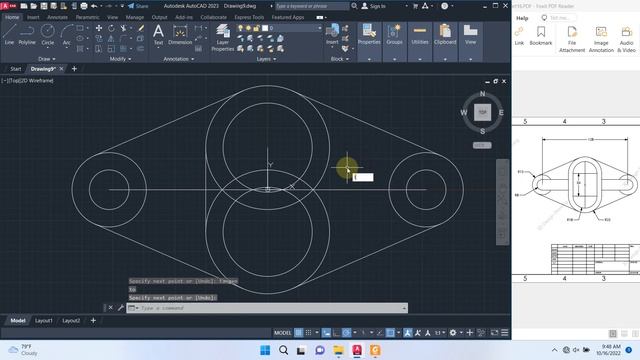640x360 pixels.
Task: Add a new layout with plus button
Action: [93, 321]
